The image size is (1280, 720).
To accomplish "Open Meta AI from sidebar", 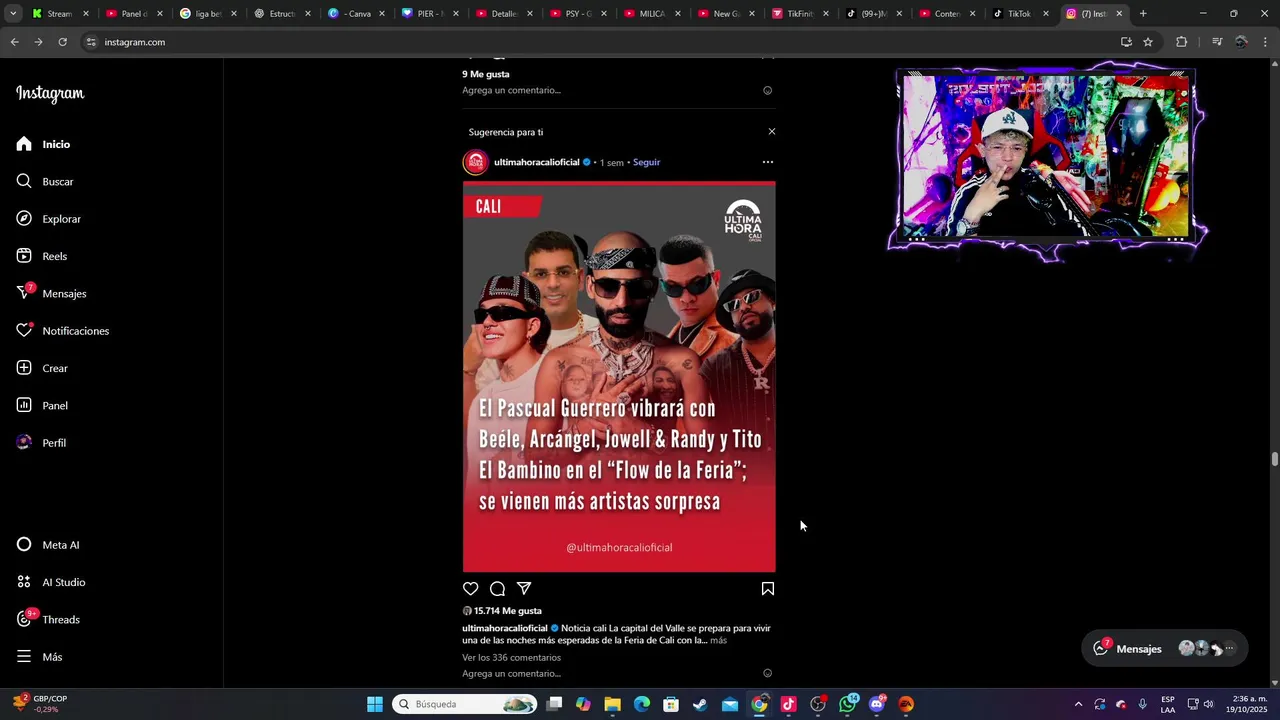I will 48,545.
